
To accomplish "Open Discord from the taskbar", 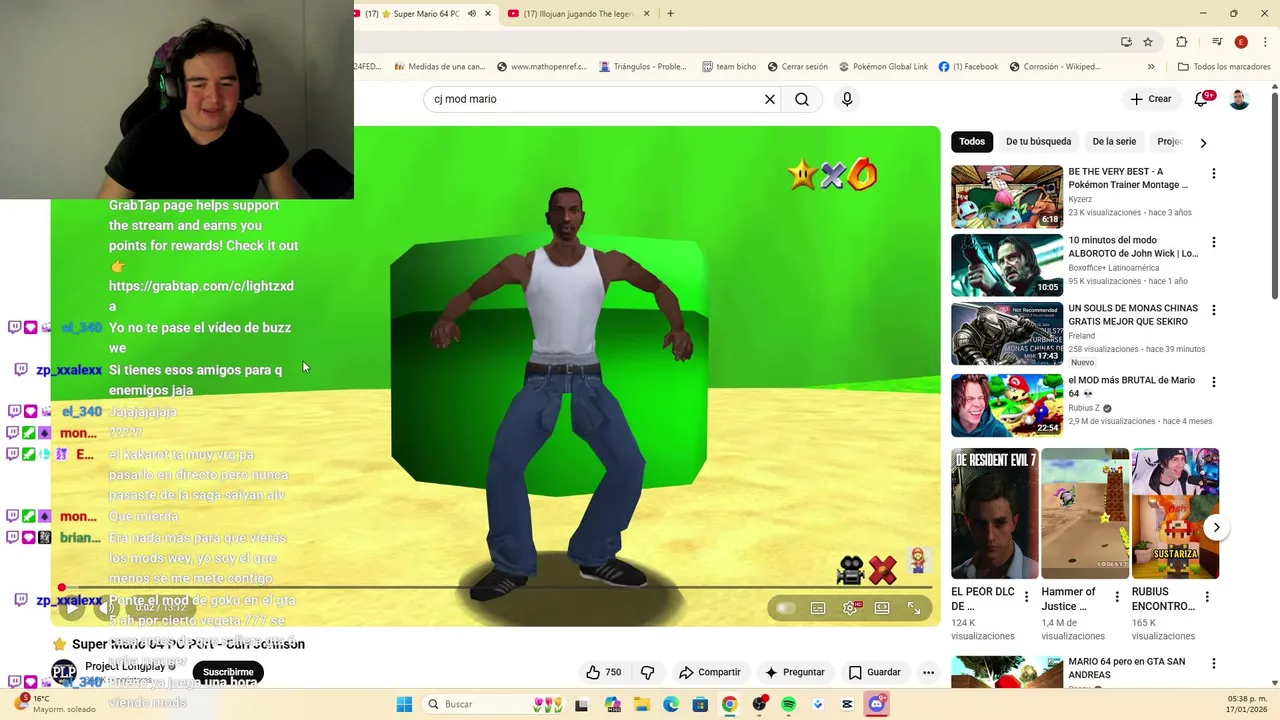I will pos(877,704).
